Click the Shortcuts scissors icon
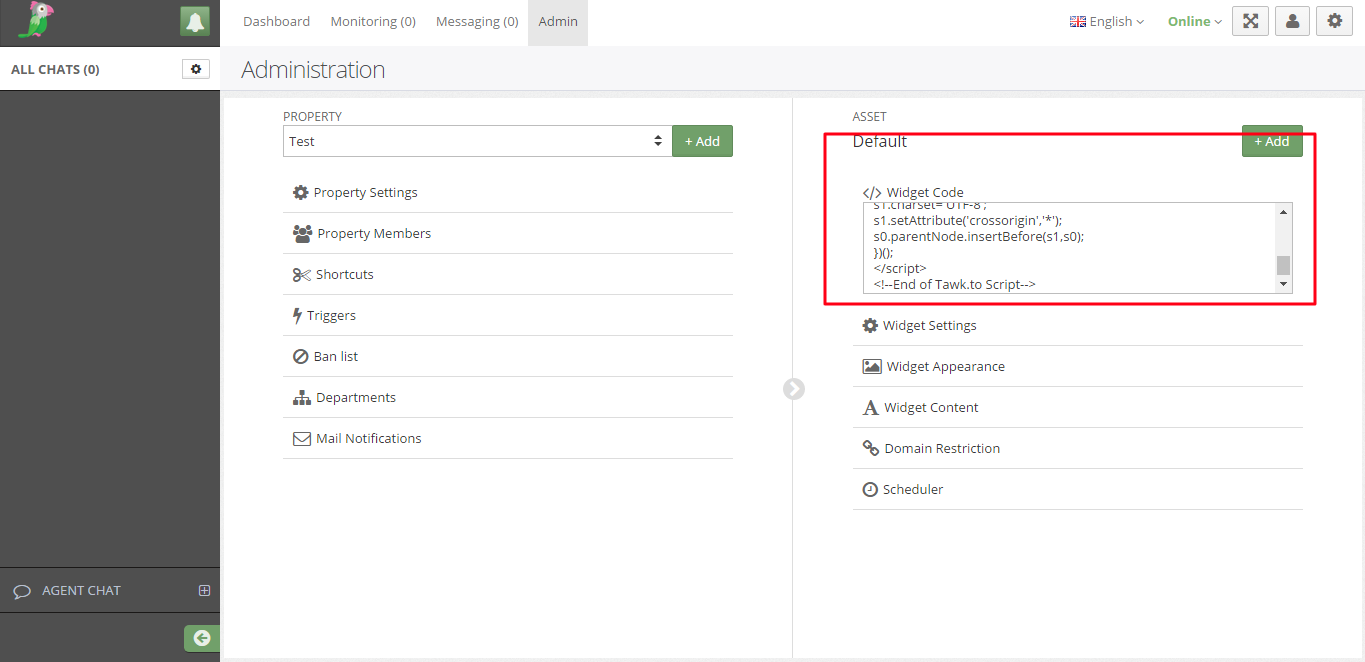 pyautogui.click(x=302, y=274)
